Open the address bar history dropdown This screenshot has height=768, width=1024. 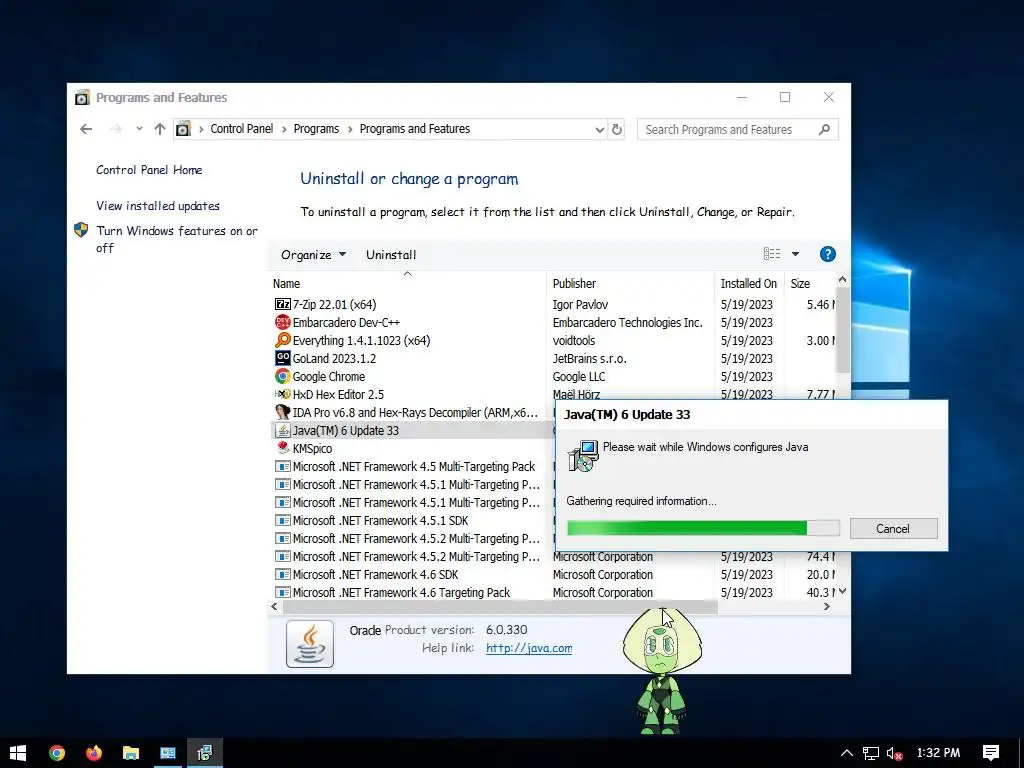[x=600, y=129]
